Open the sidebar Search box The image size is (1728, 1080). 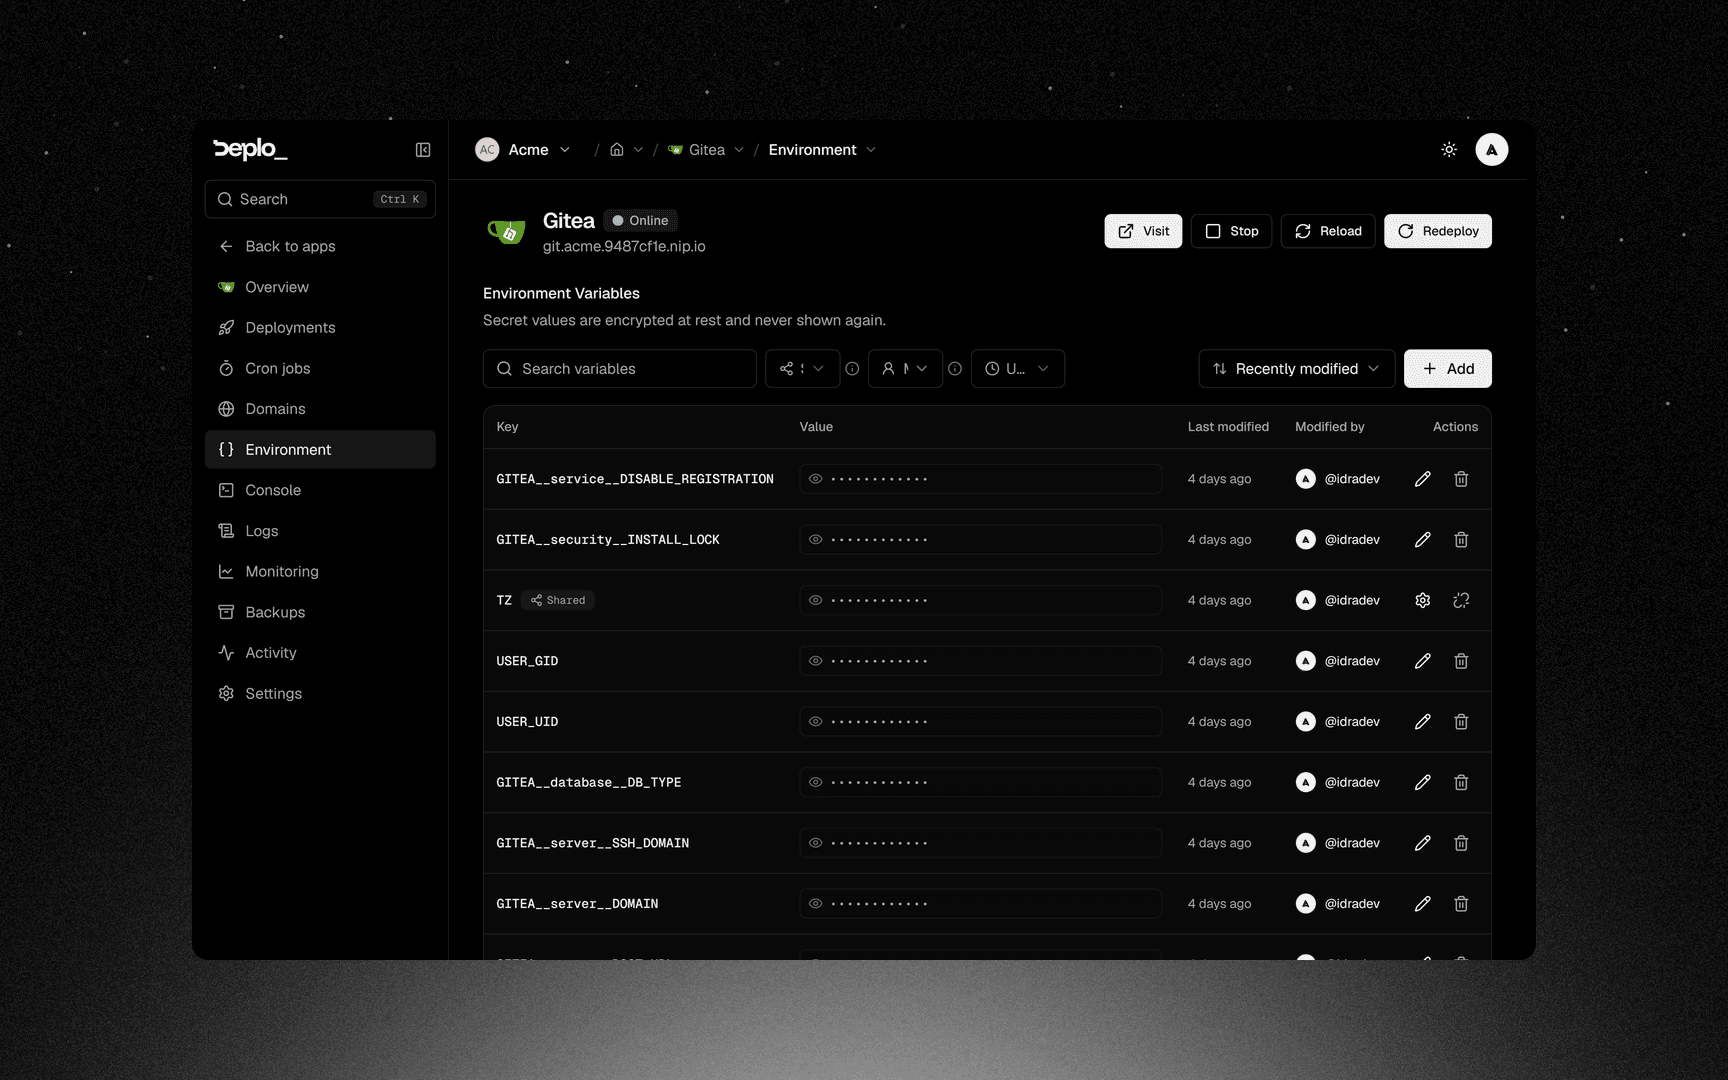tap(320, 199)
